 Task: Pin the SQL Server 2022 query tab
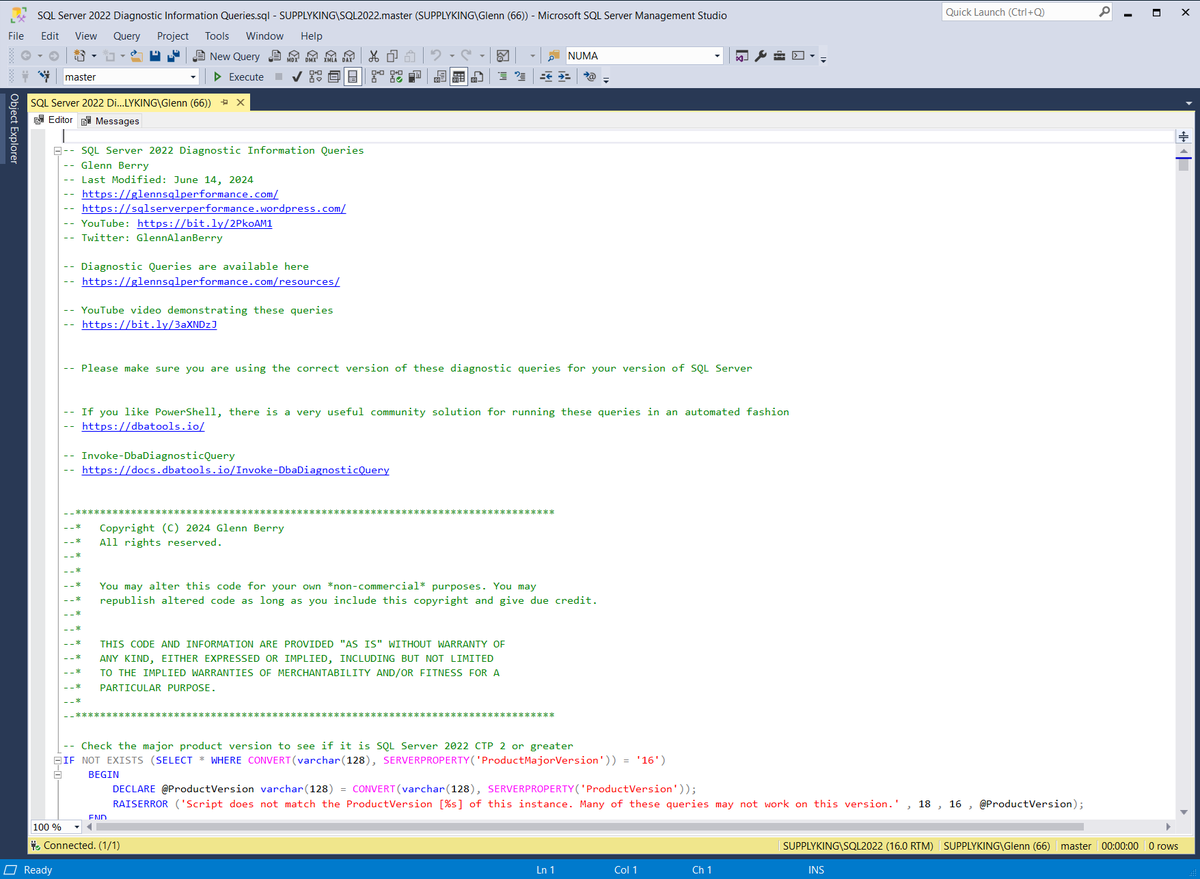225,103
